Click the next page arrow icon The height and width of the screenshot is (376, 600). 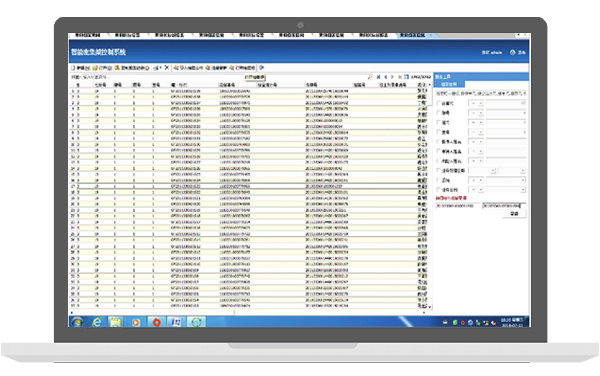392,77
